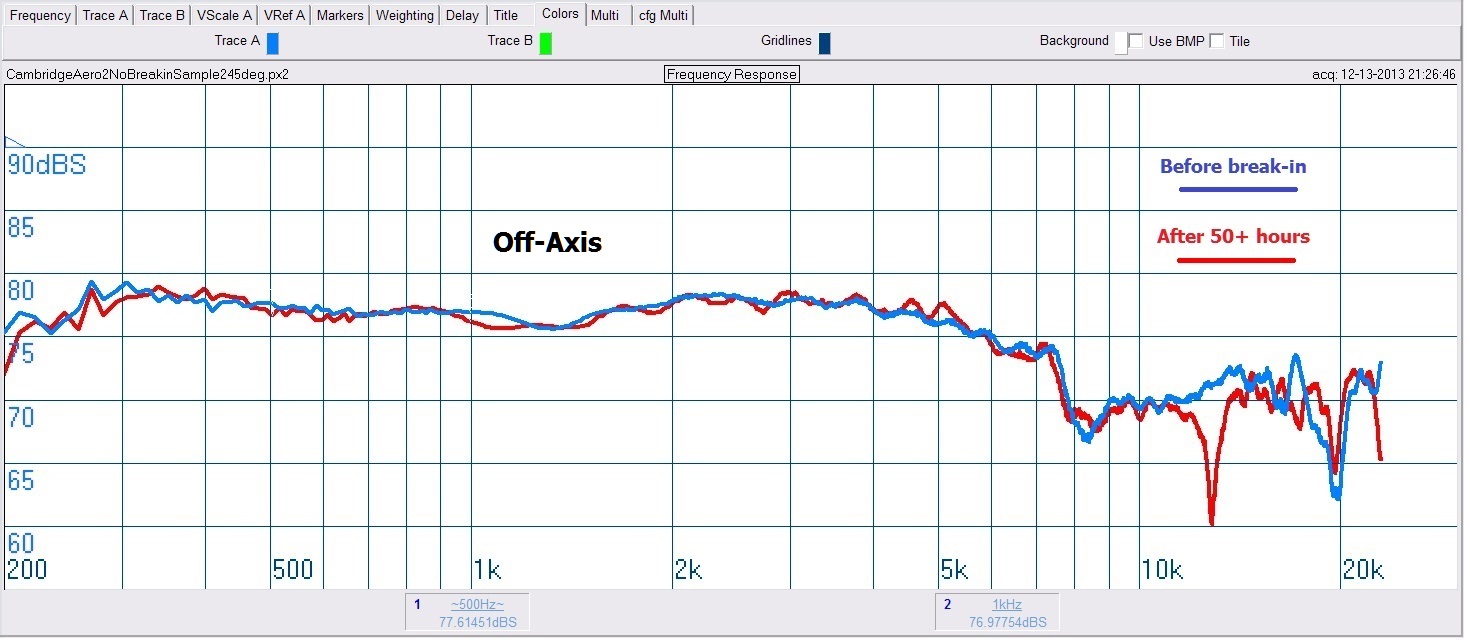Image resolution: width=1470 pixels, height=642 pixels.
Task: Pick the Trace A blue color swatch
Action: [x=272, y=42]
